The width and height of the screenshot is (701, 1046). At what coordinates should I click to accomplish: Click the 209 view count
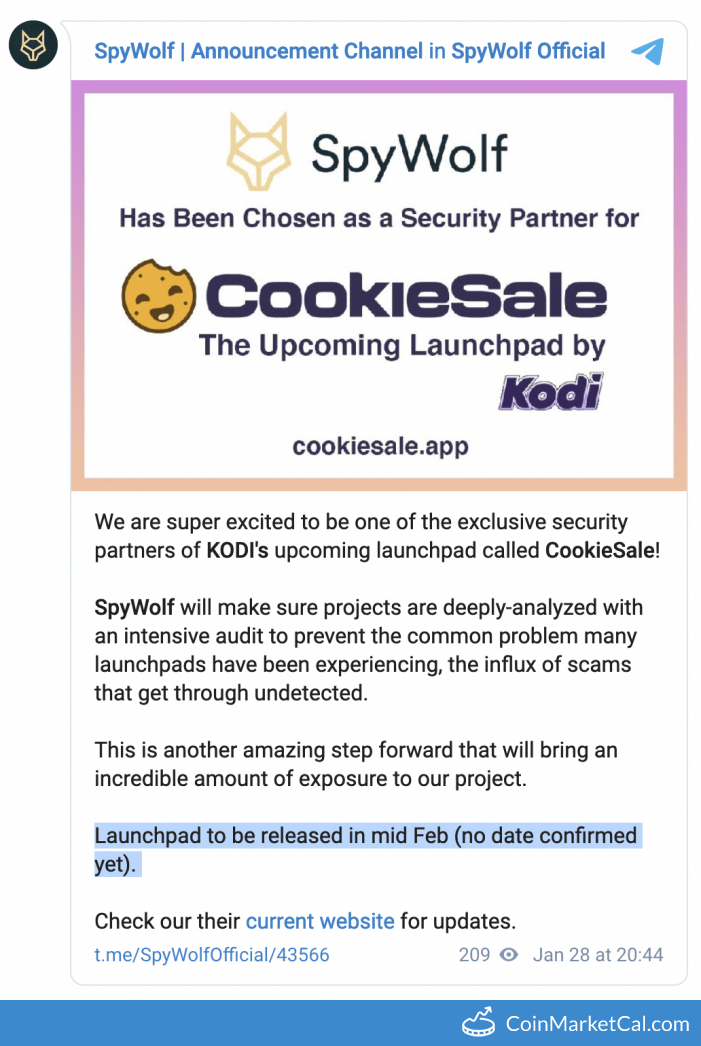(x=474, y=954)
